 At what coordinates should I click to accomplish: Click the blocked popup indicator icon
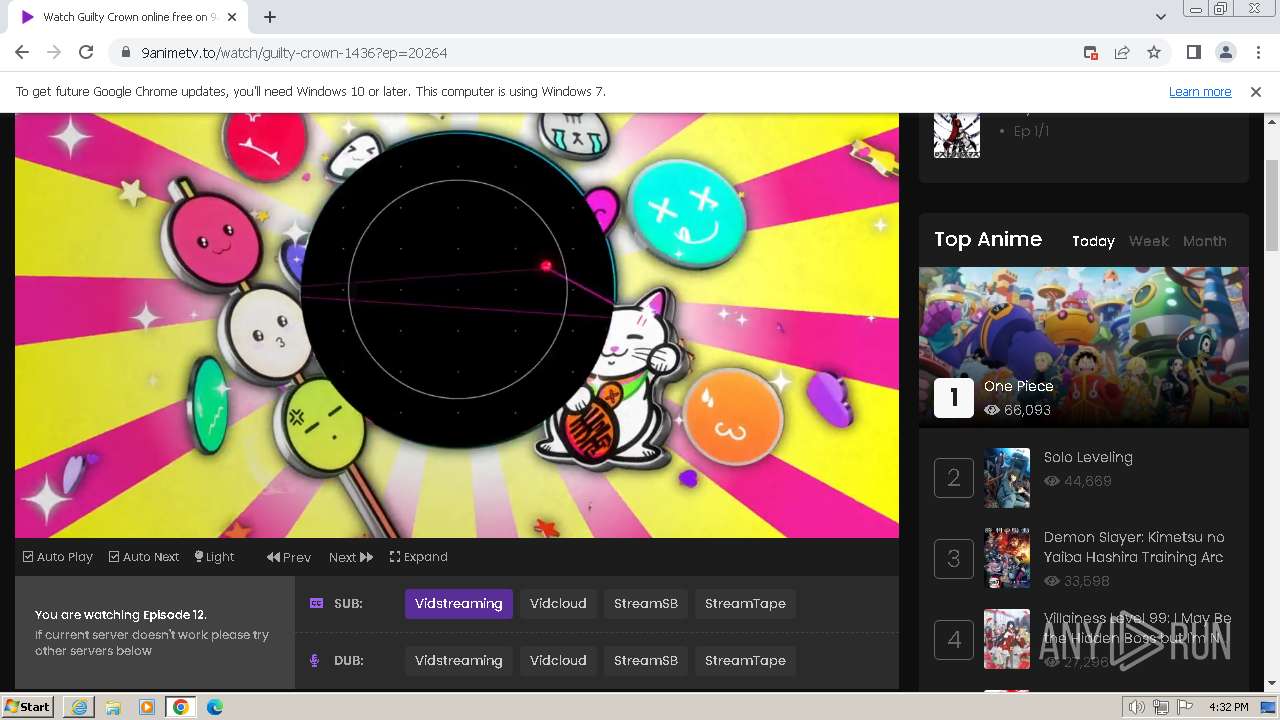[x=1091, y=53]
